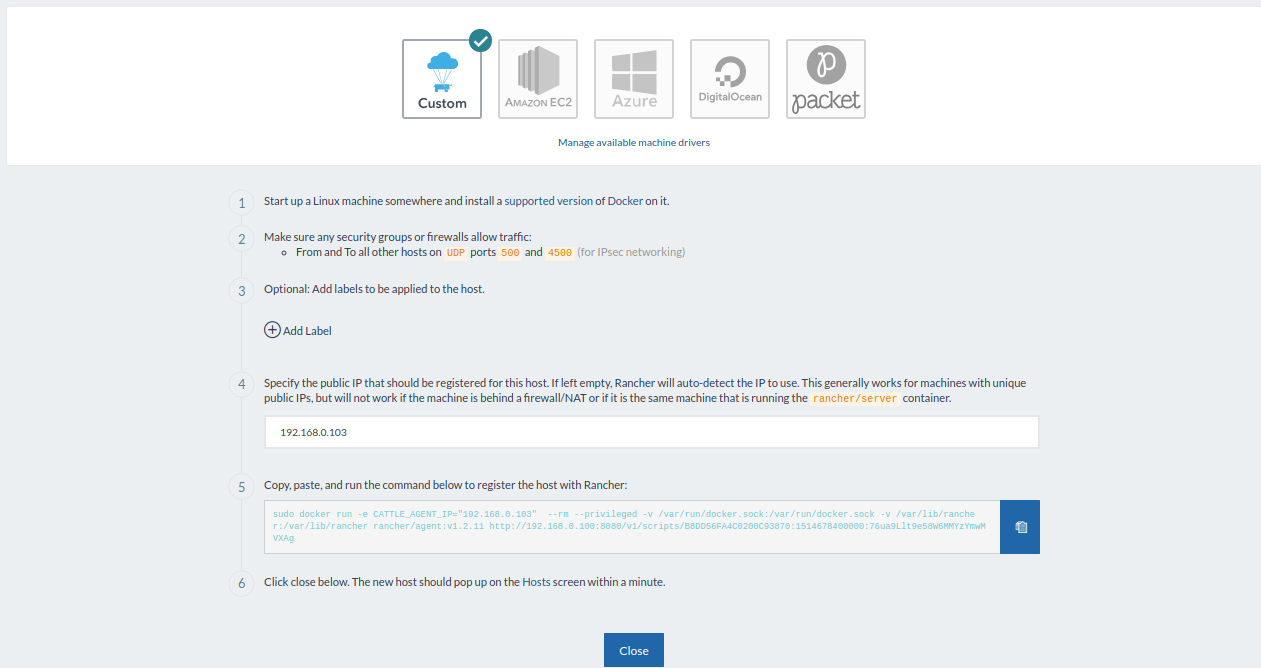This screenshot has height=668, width=1261.
Task: Click "Specify the public IP" instruction text
Action: click(x=645, y=390)
